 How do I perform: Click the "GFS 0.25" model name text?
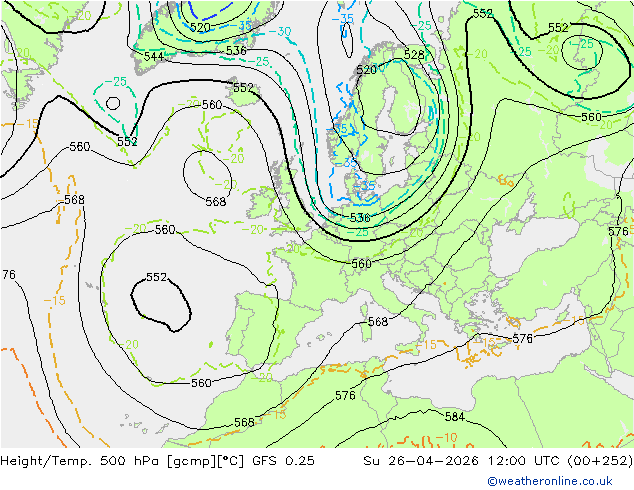point(283,461)
